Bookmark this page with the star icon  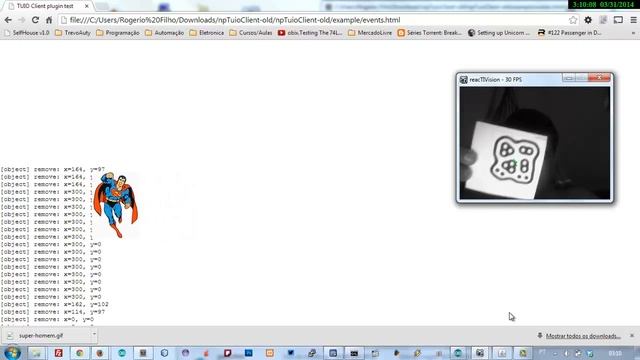tap(573, 20)
